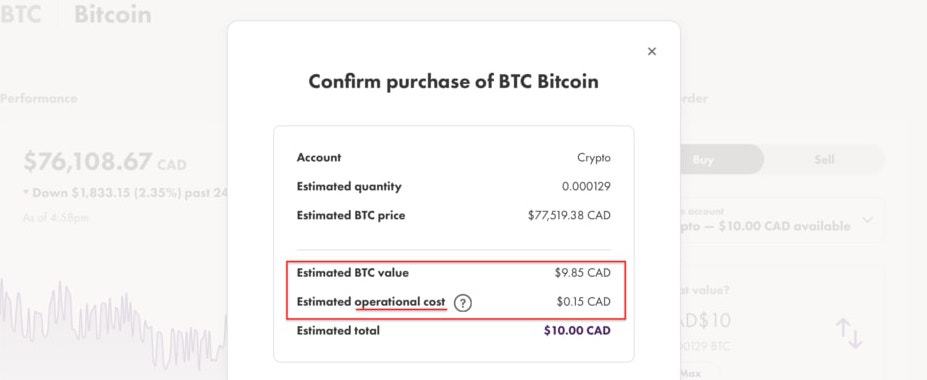
Task: Click the Estimated BTC value $9.85 CAD
Action: click(x=582, y=273)
